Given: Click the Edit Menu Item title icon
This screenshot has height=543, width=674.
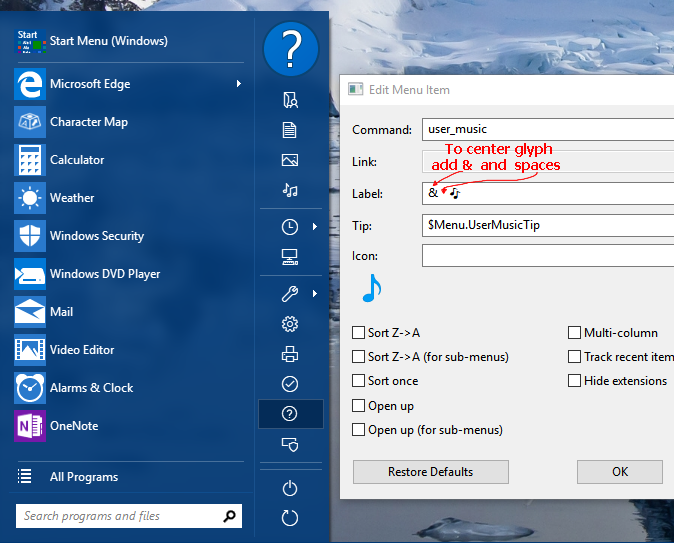Looking at the screenshot, I should pos(355,89).
